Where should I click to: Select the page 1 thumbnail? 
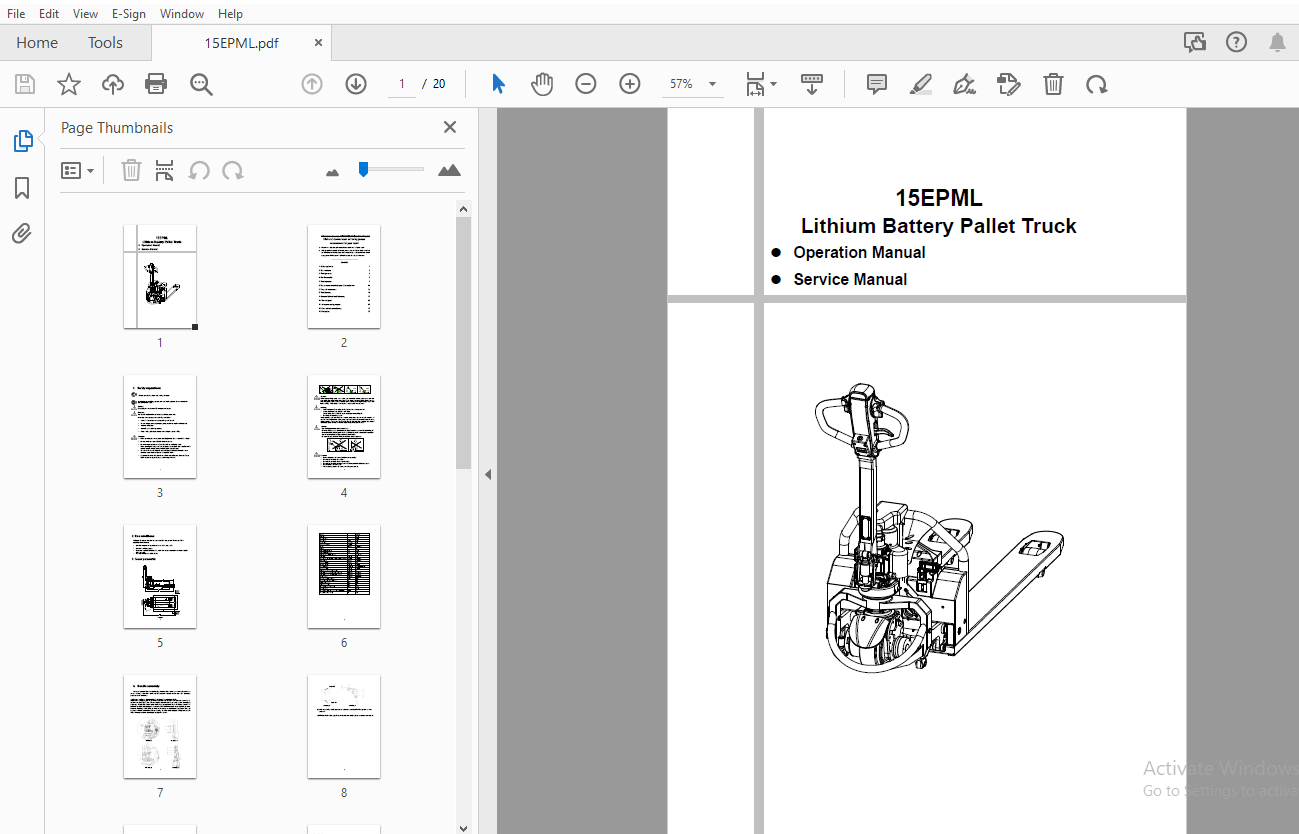pyautogui.click(x=160, y=277)
